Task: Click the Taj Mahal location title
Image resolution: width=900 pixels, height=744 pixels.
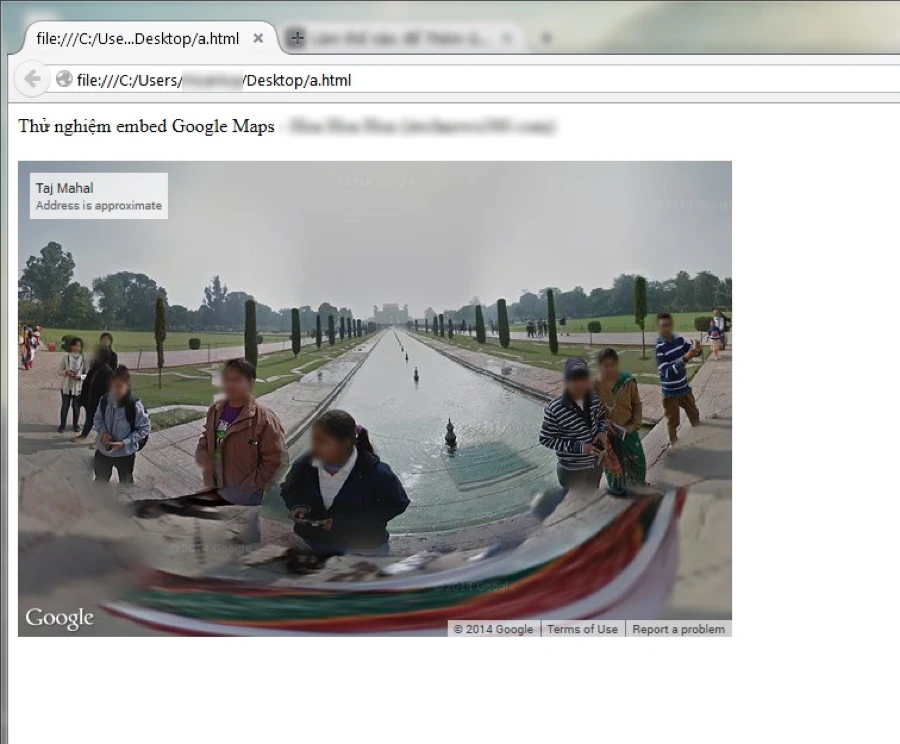Action: tap(64, 188)
